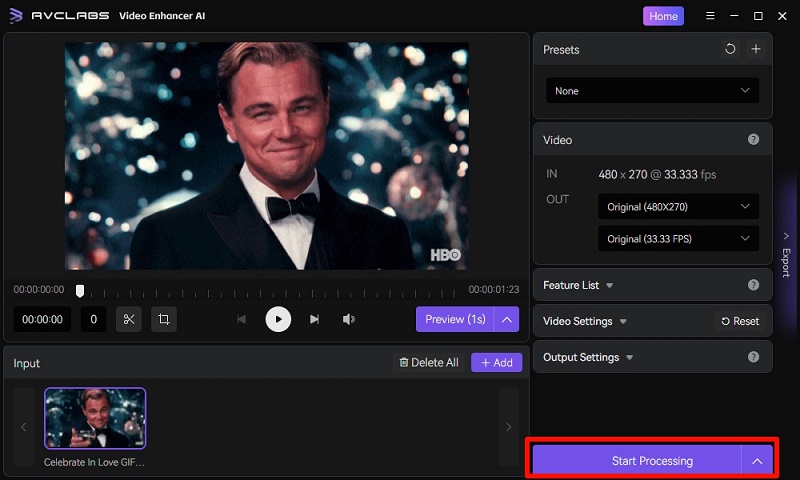This screenshot has height=480, width=800.
Task: Click the frame number field
Action: pyautogui.click(x=93, y=319)
